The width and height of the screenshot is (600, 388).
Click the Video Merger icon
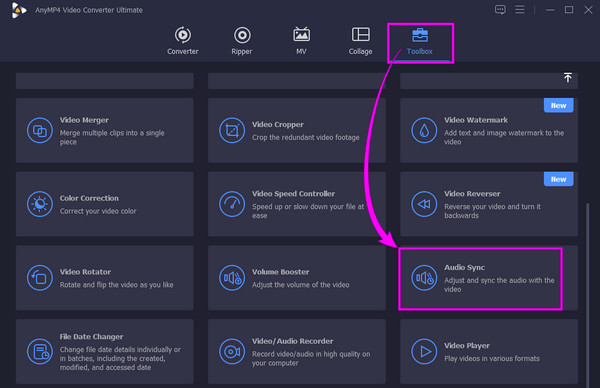pos(40,130)
